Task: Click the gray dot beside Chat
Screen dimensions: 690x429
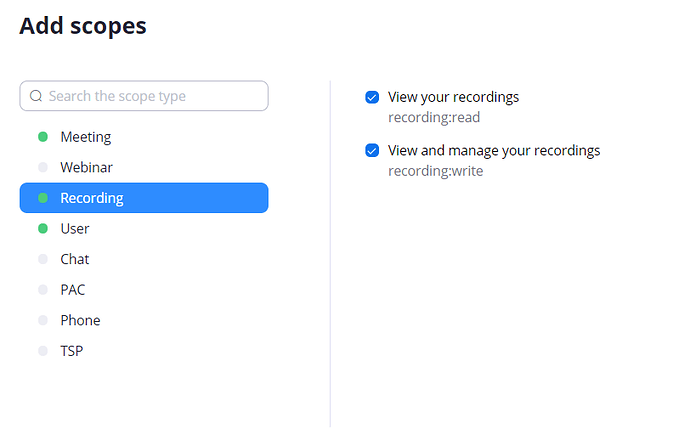Action: [42, 259]
